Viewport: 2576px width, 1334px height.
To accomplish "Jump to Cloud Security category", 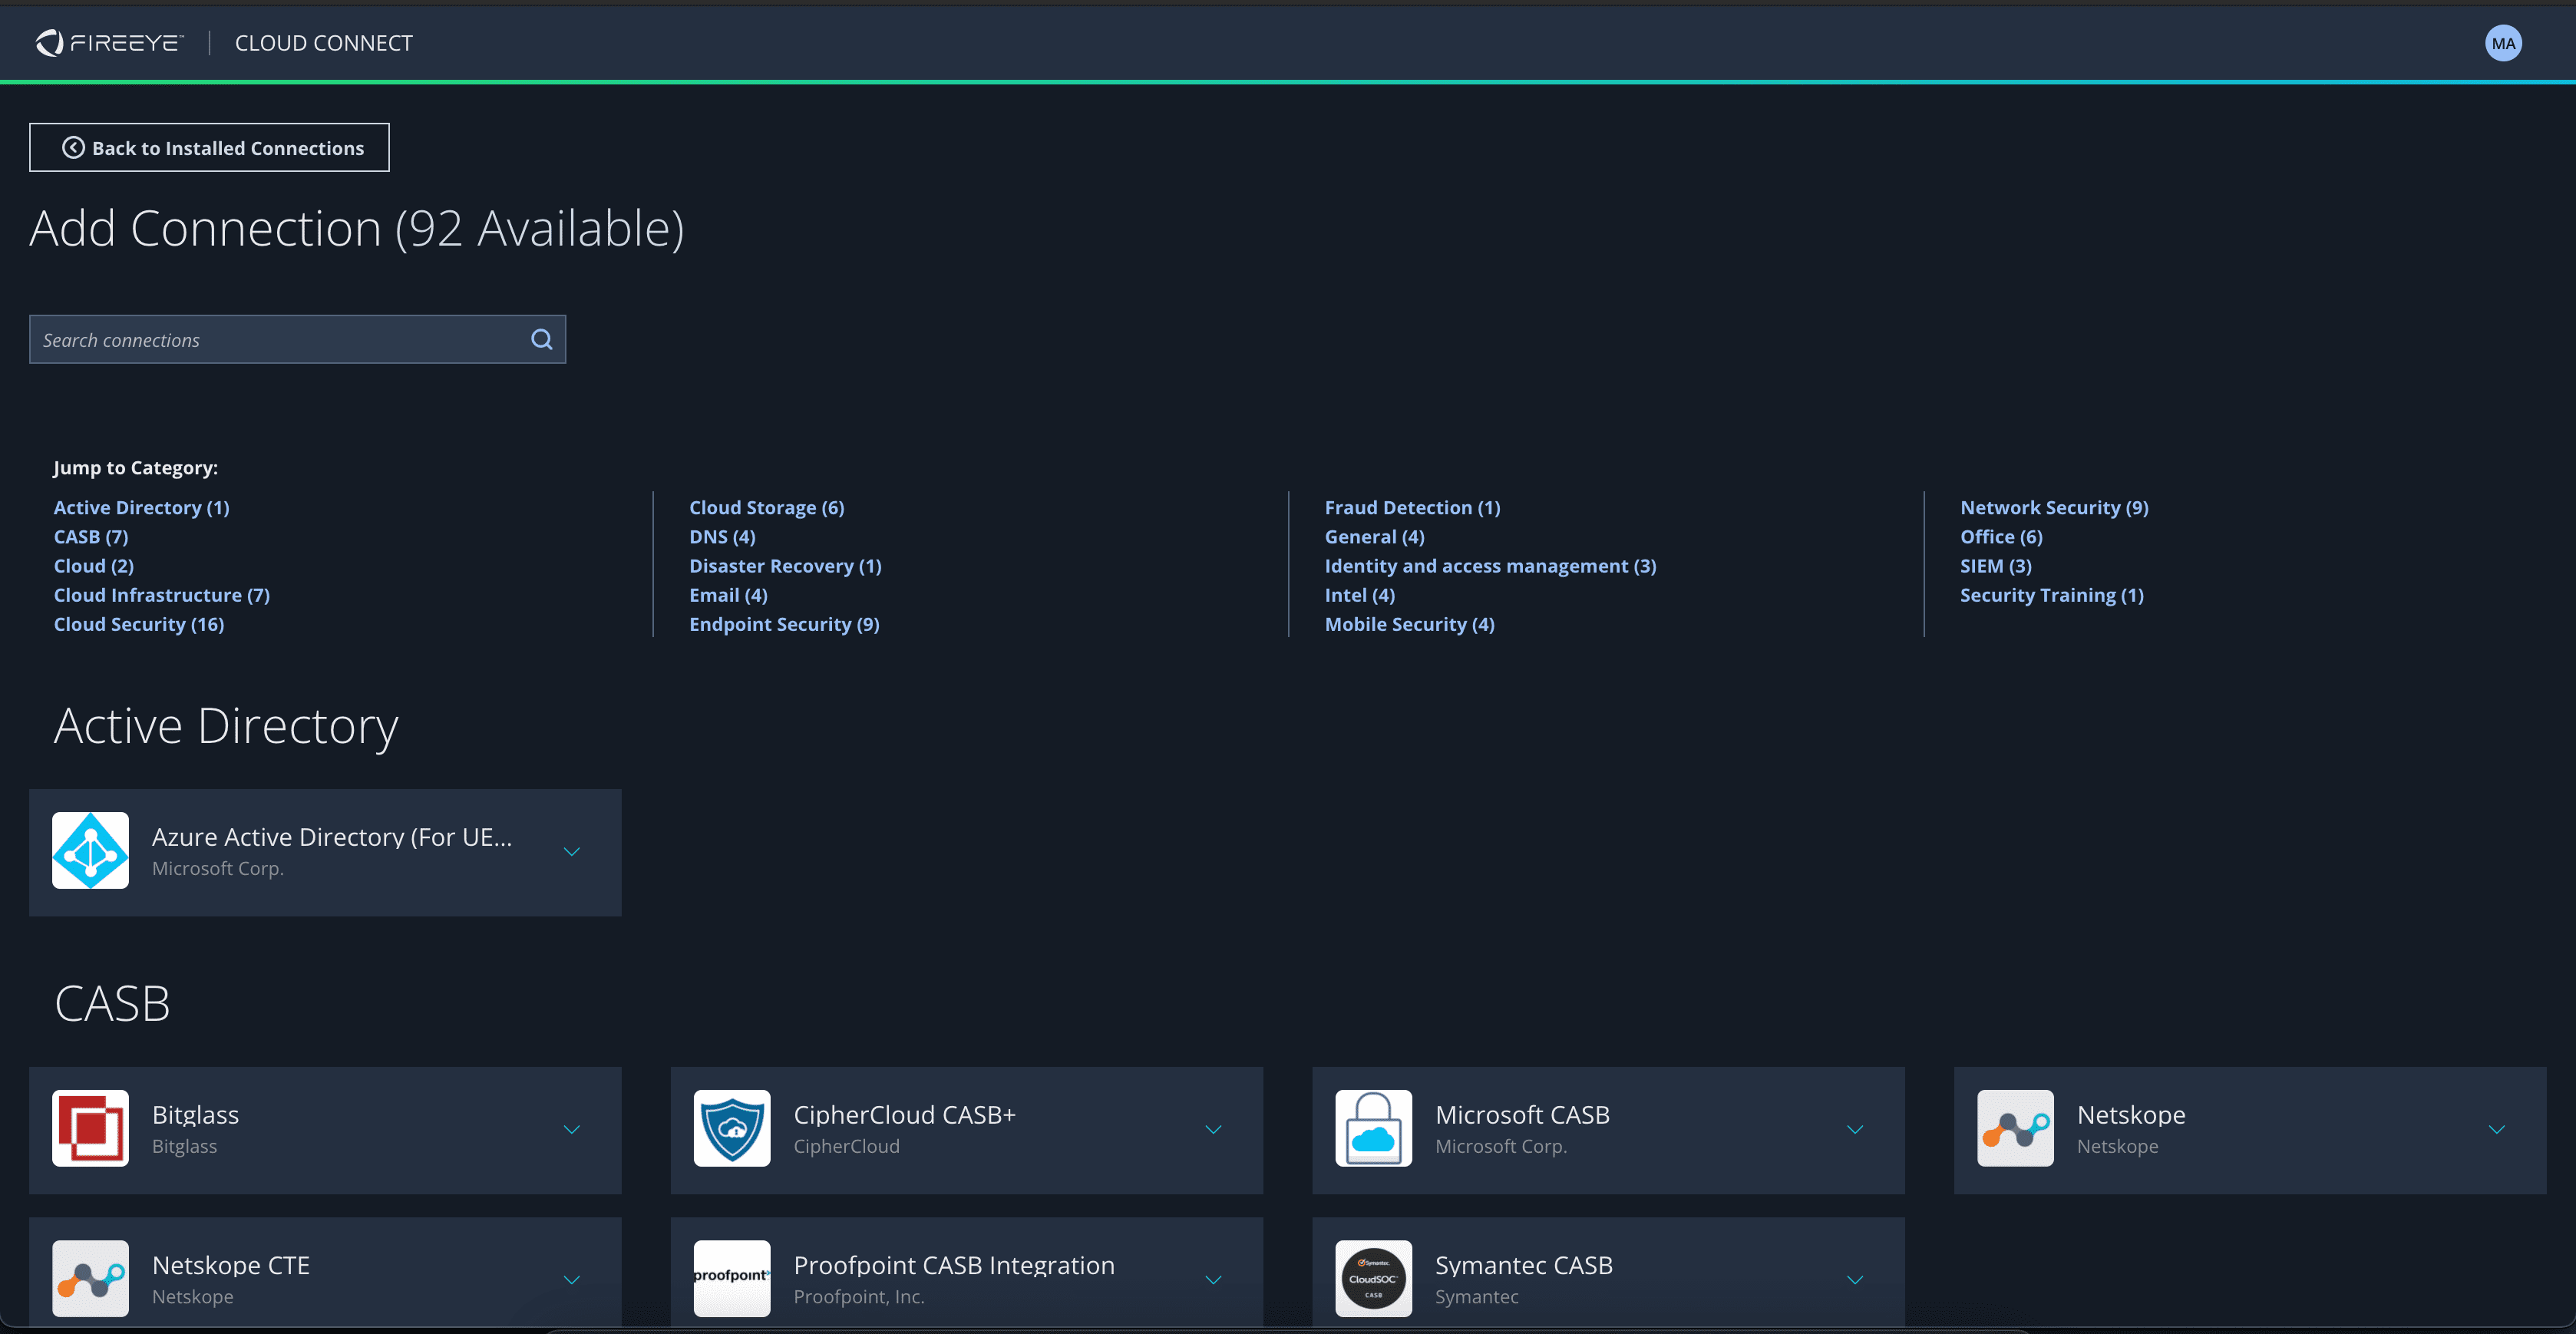I will point(139,624).
